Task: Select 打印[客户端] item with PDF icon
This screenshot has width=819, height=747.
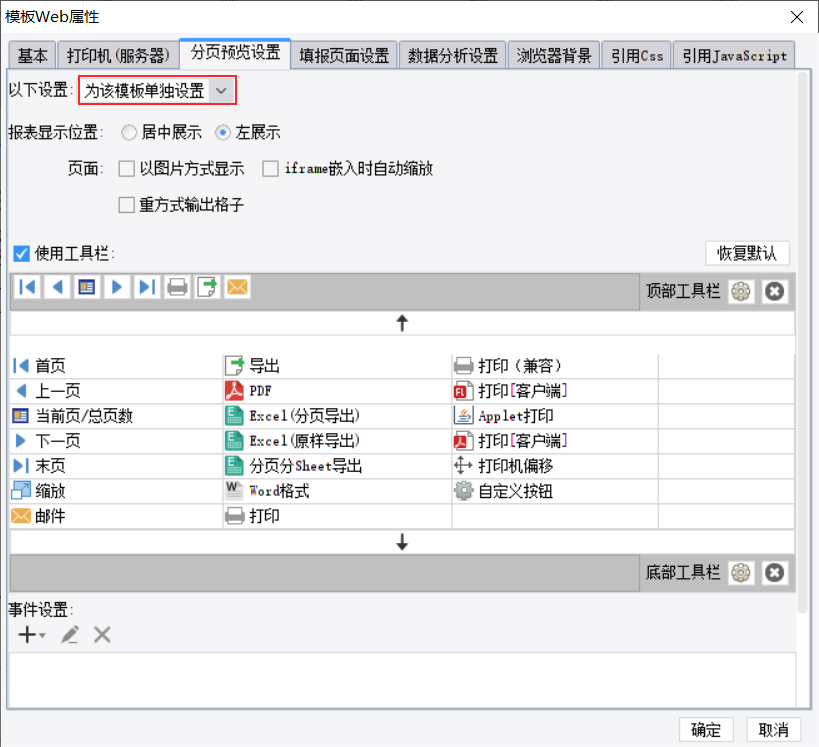Action: point(555,441)
